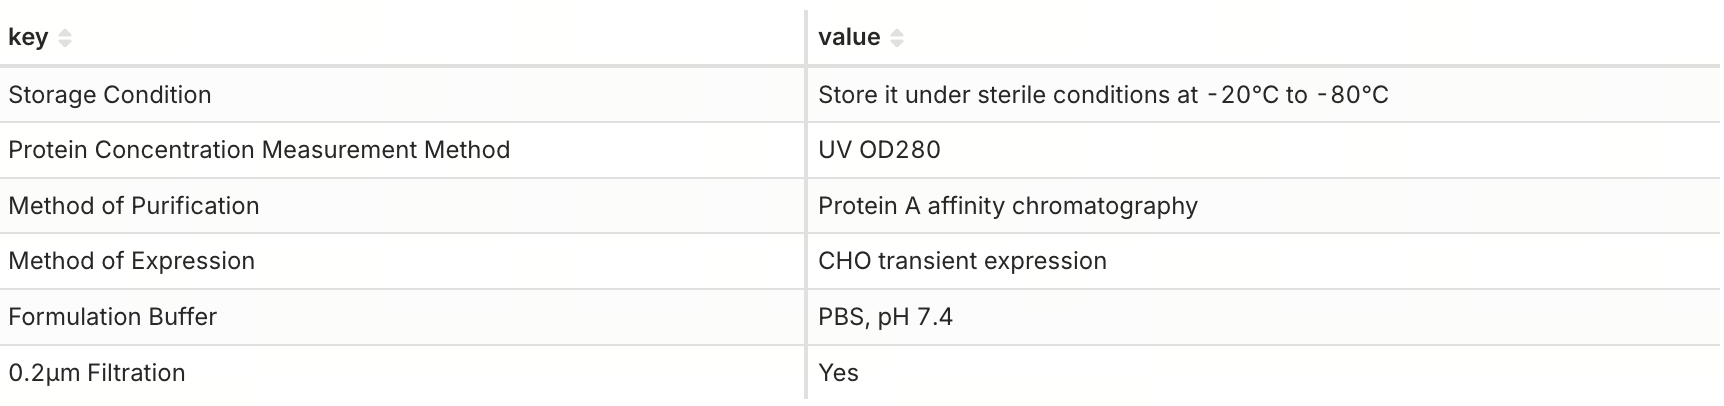Sort table by key column icon
The width and height of the screenshot is (1724, 406).
tap(65, 38)
